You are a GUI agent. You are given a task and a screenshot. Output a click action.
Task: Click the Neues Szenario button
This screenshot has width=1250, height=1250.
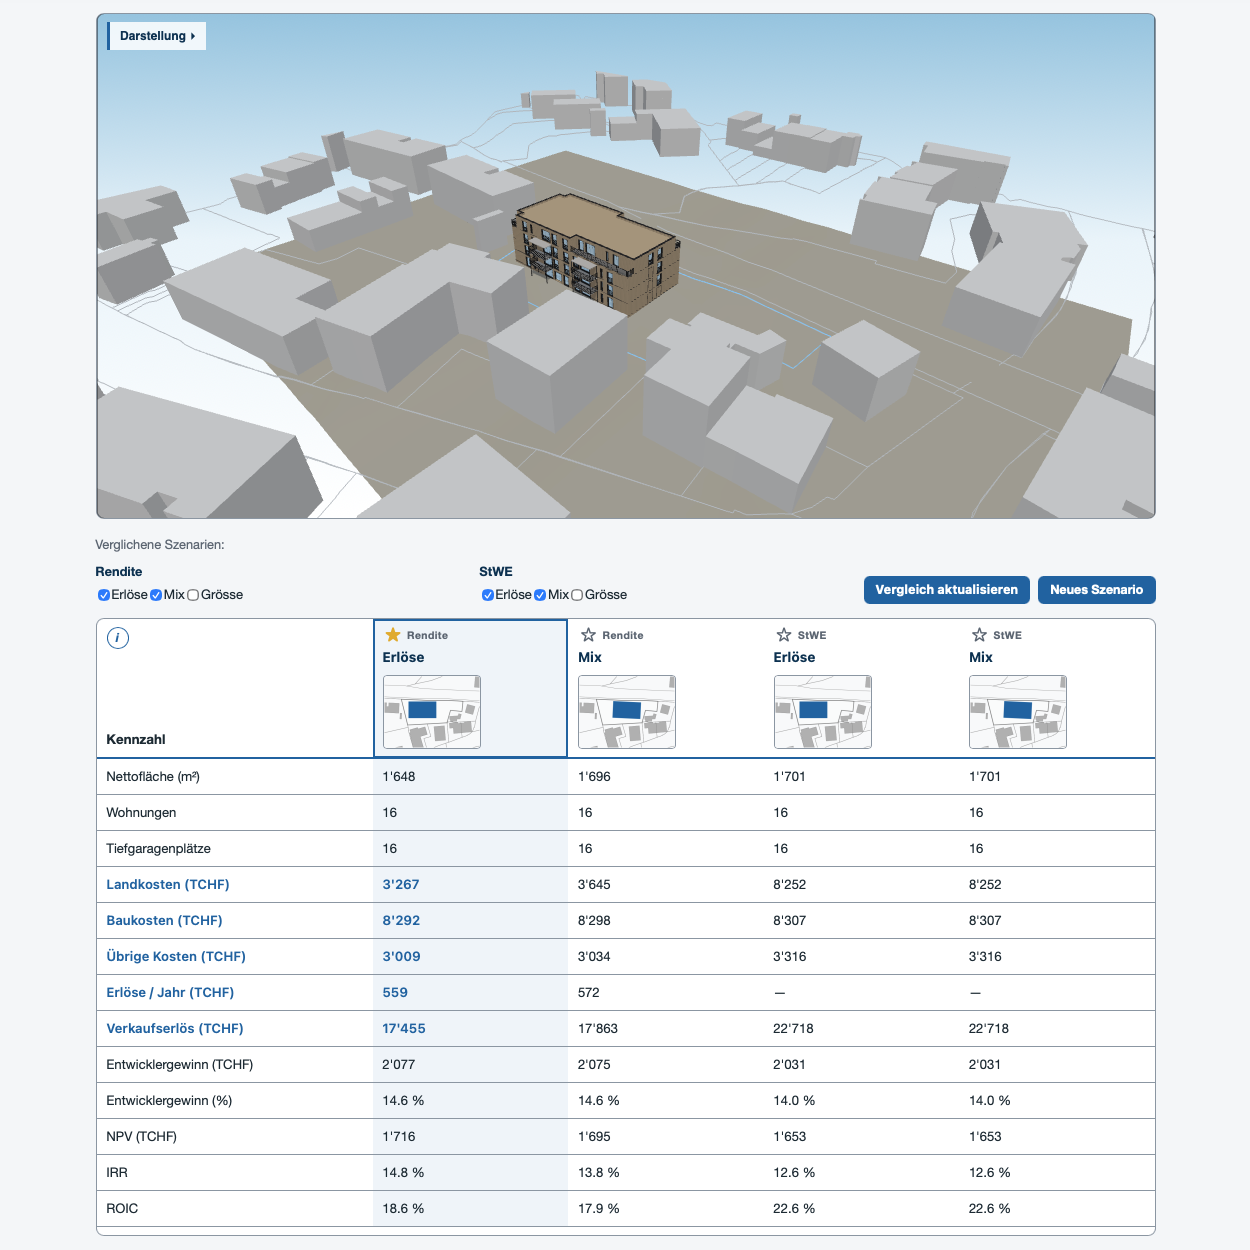[x=1096, y=590]
